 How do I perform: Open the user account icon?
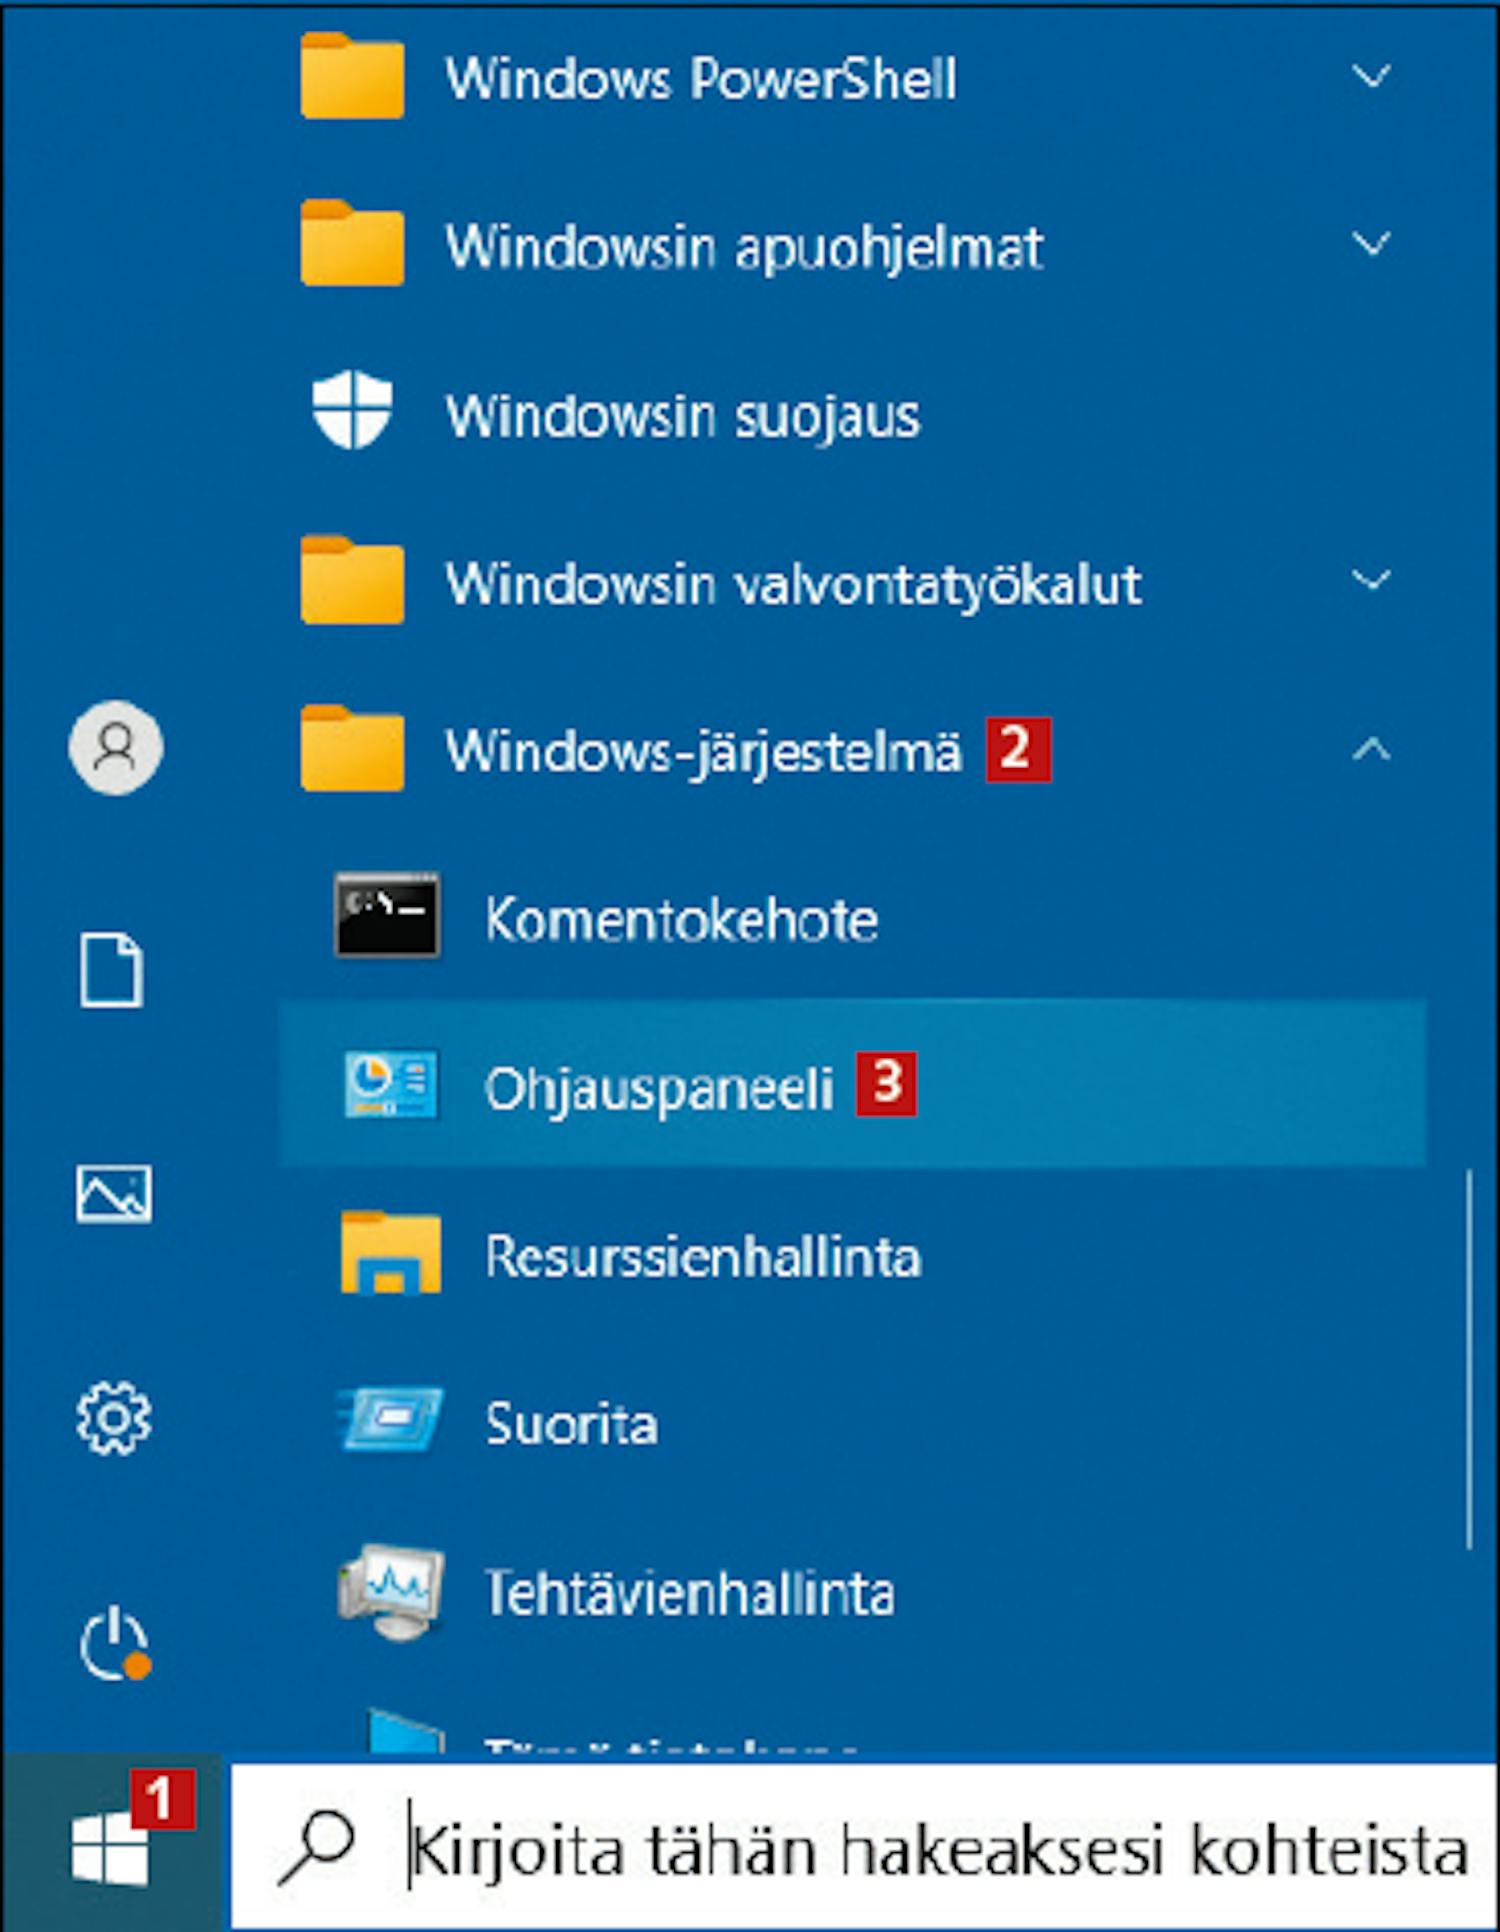tap(116, 748)
